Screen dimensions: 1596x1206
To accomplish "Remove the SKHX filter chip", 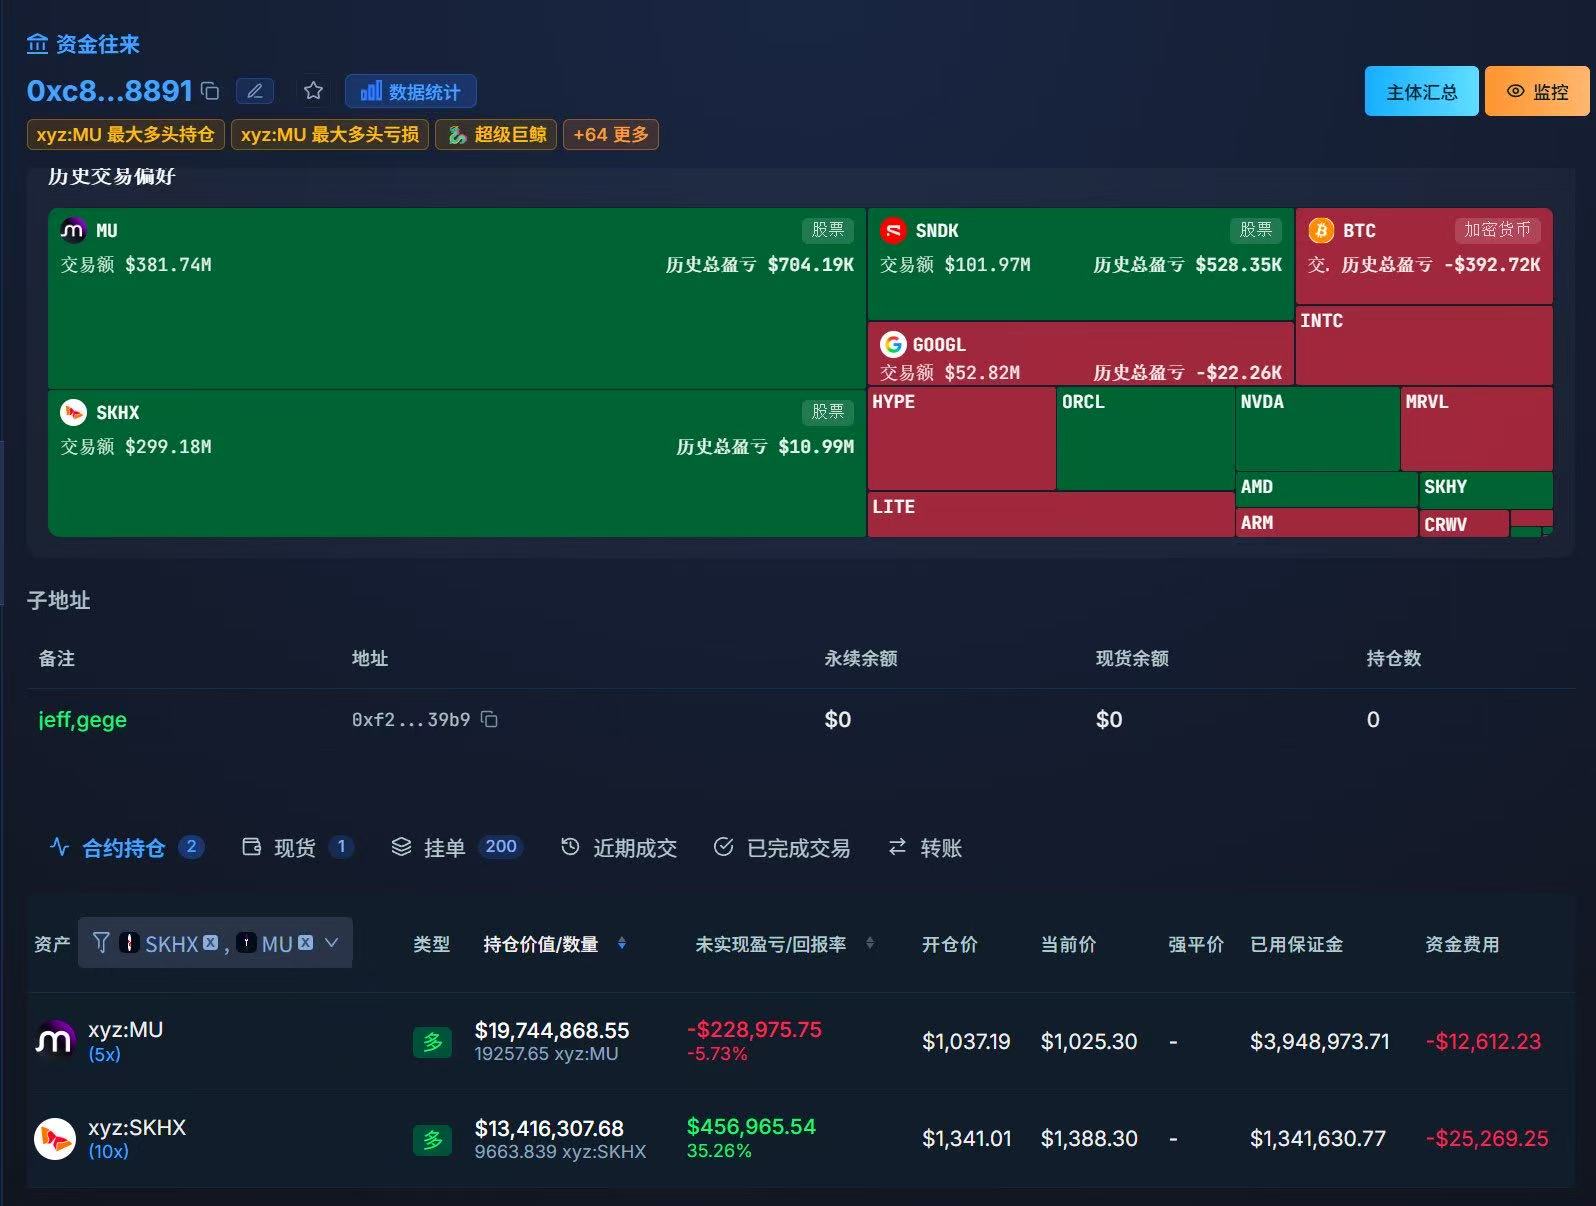I will click(x=210, y=942).
